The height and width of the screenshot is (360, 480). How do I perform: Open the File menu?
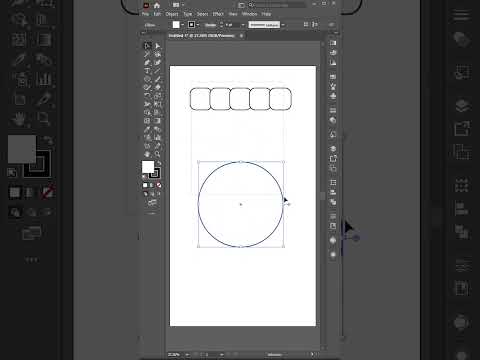146,14
